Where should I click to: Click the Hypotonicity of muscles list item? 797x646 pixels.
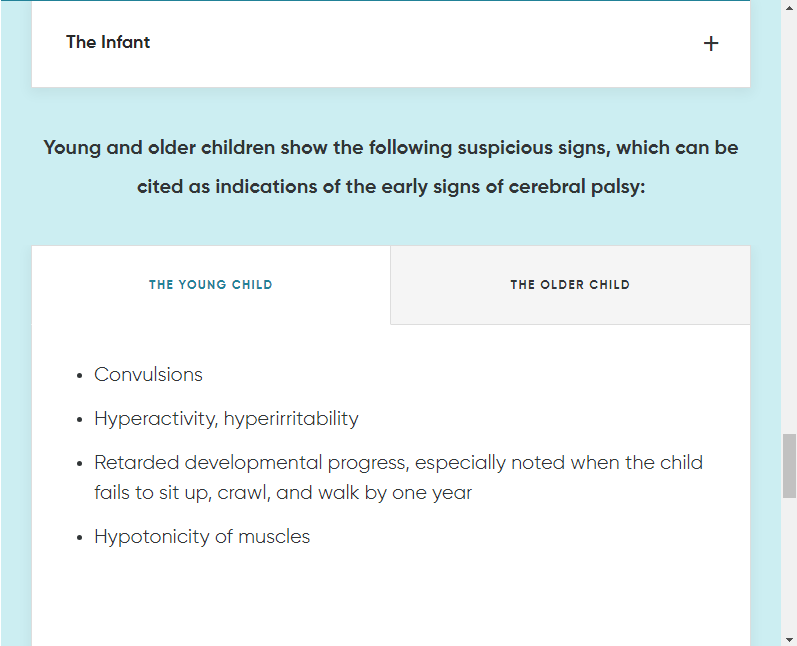[202, 537]
